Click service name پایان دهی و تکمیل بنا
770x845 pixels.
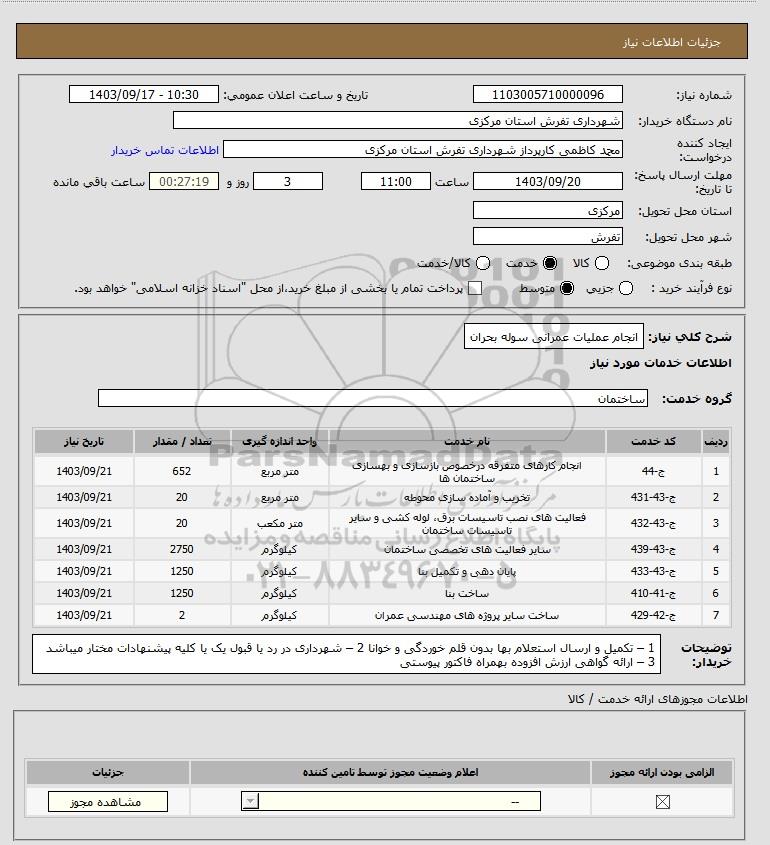467,572
